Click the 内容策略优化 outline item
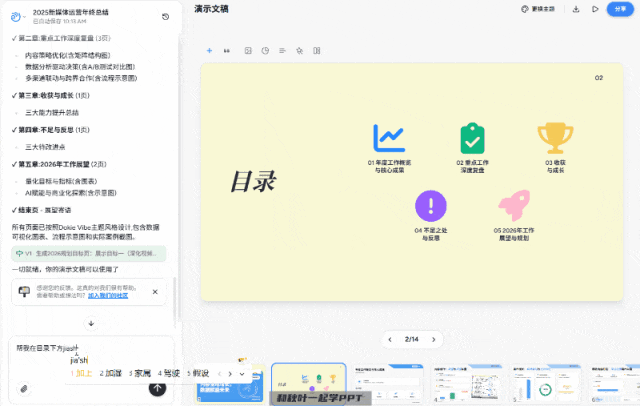The width and height of the screenshot is (640, 406). click(67, 55)
